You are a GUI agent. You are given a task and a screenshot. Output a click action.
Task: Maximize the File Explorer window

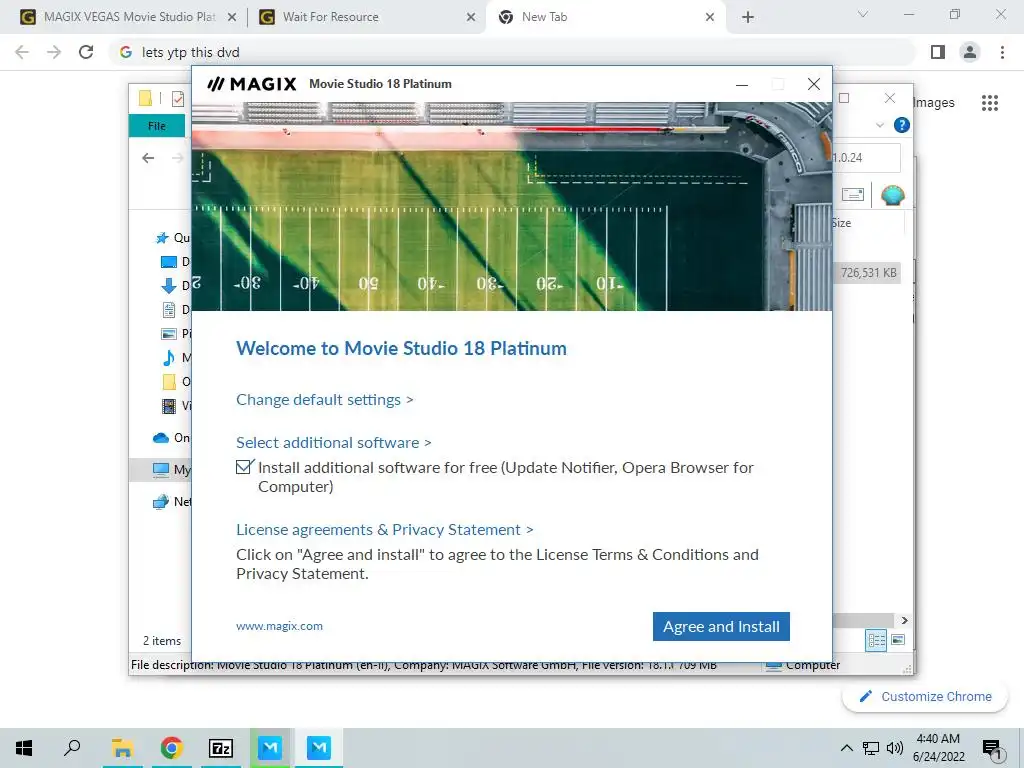click(844, 98)
